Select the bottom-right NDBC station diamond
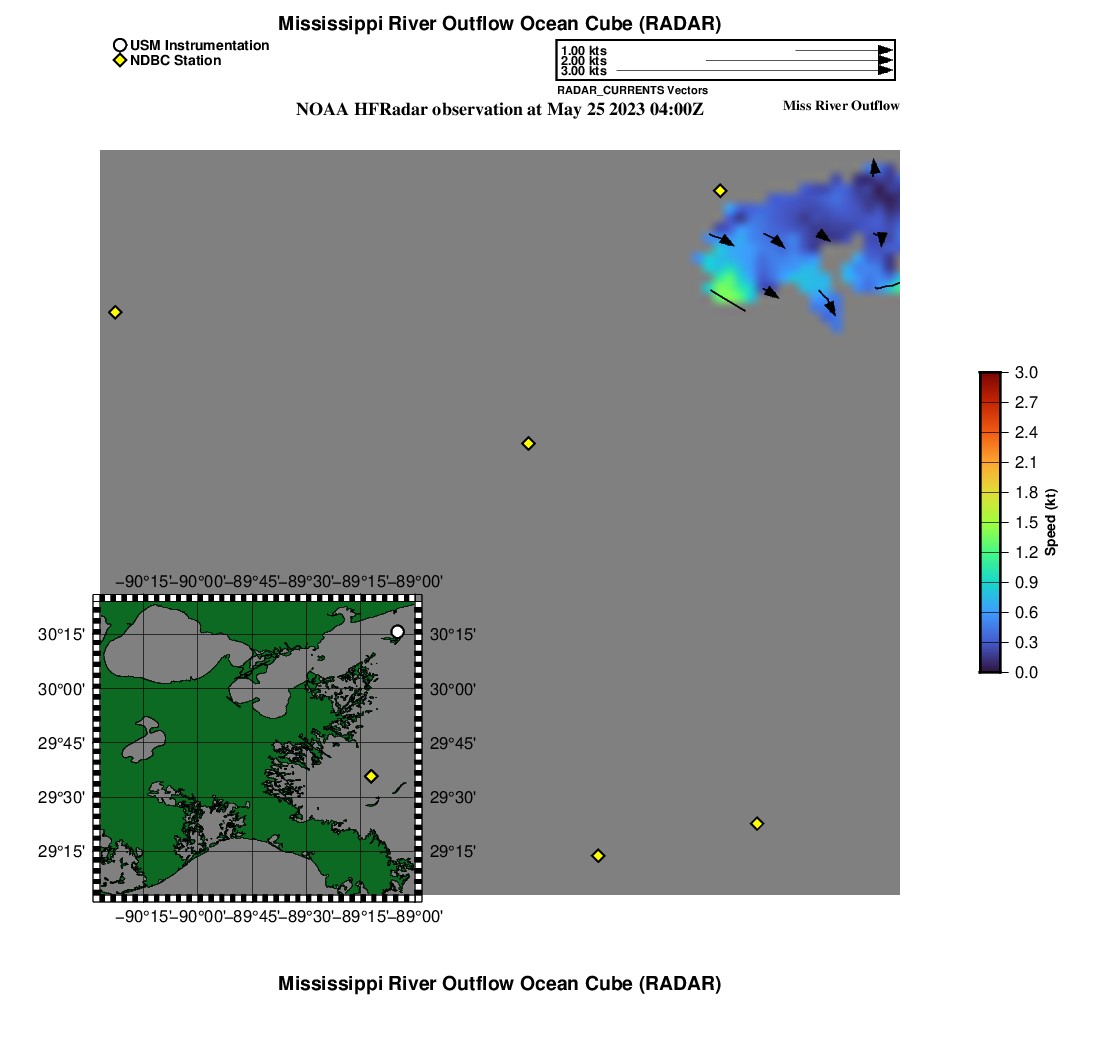The width and height of the screenshot is (1100, 1050). (x=757, y=823)
